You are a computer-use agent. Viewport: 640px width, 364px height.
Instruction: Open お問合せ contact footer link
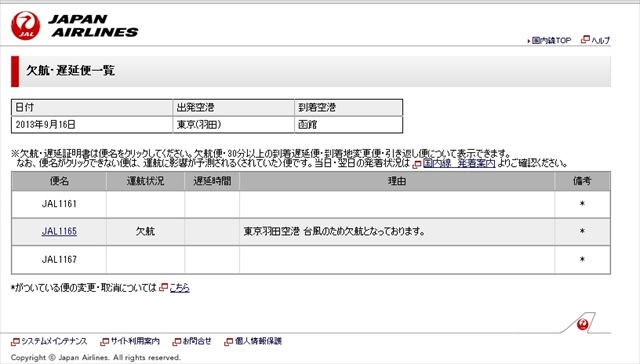tap(197, 341)
